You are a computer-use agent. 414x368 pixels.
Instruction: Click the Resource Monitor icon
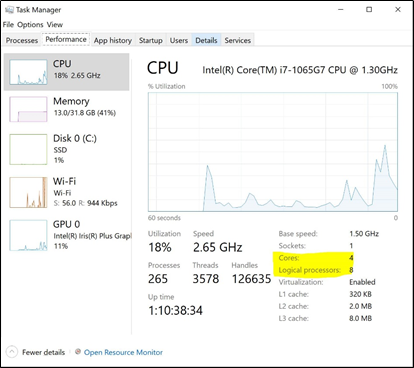click(78, 352)
